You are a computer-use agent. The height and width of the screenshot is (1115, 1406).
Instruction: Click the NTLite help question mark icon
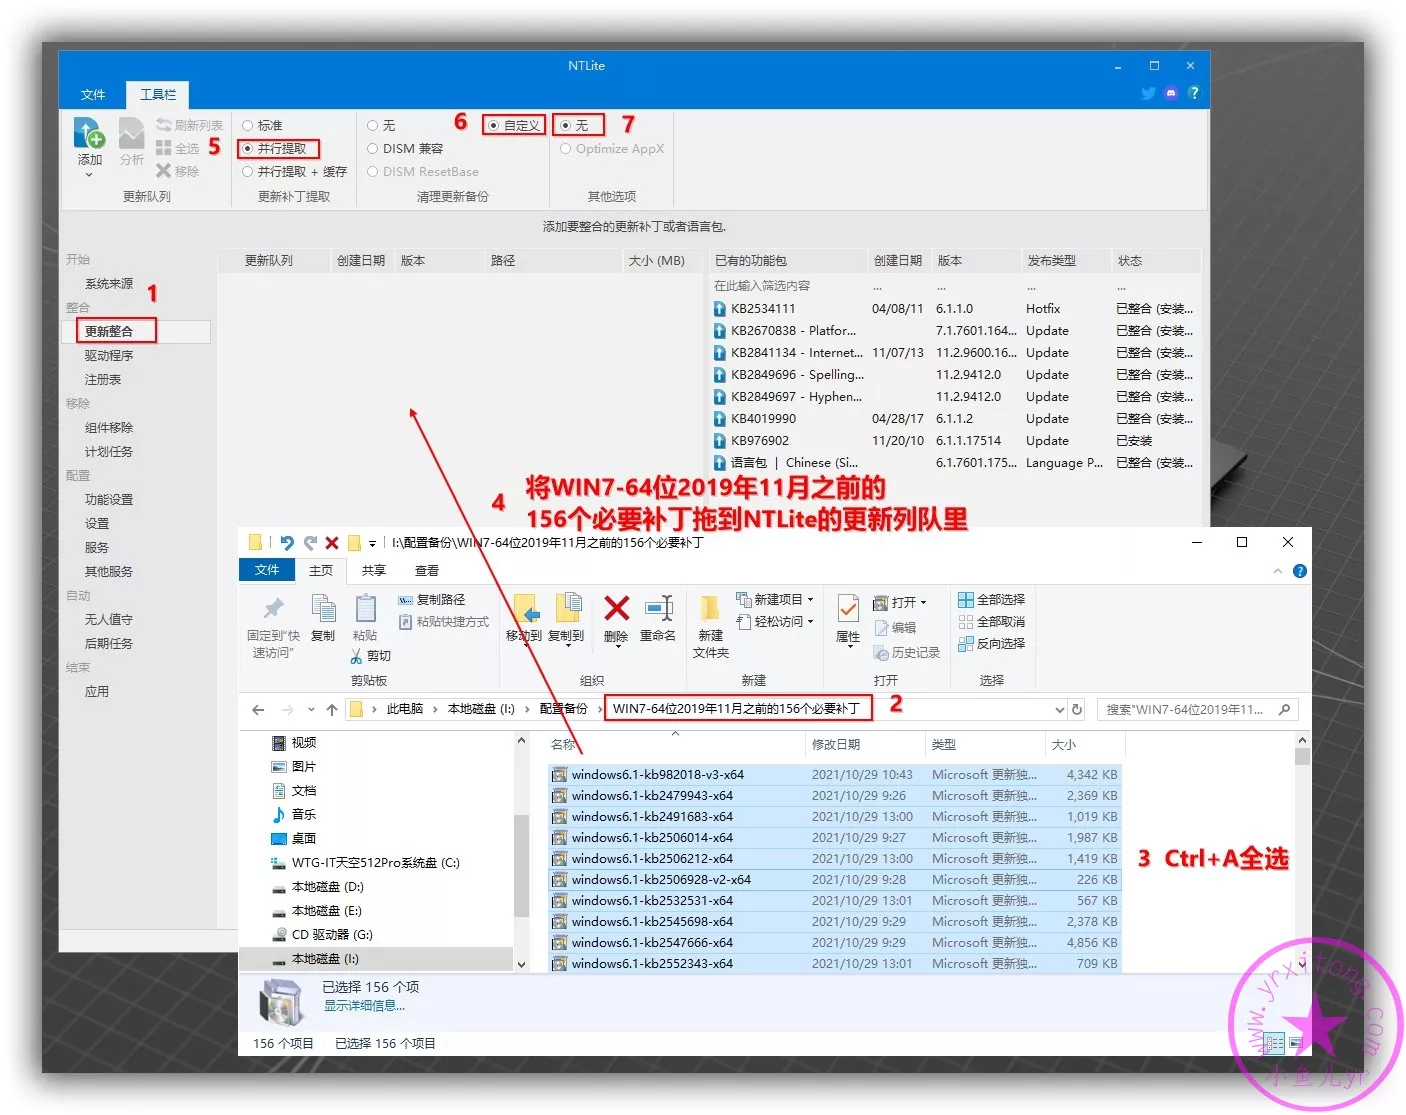pyautogui.click(x=1193, y=93)
